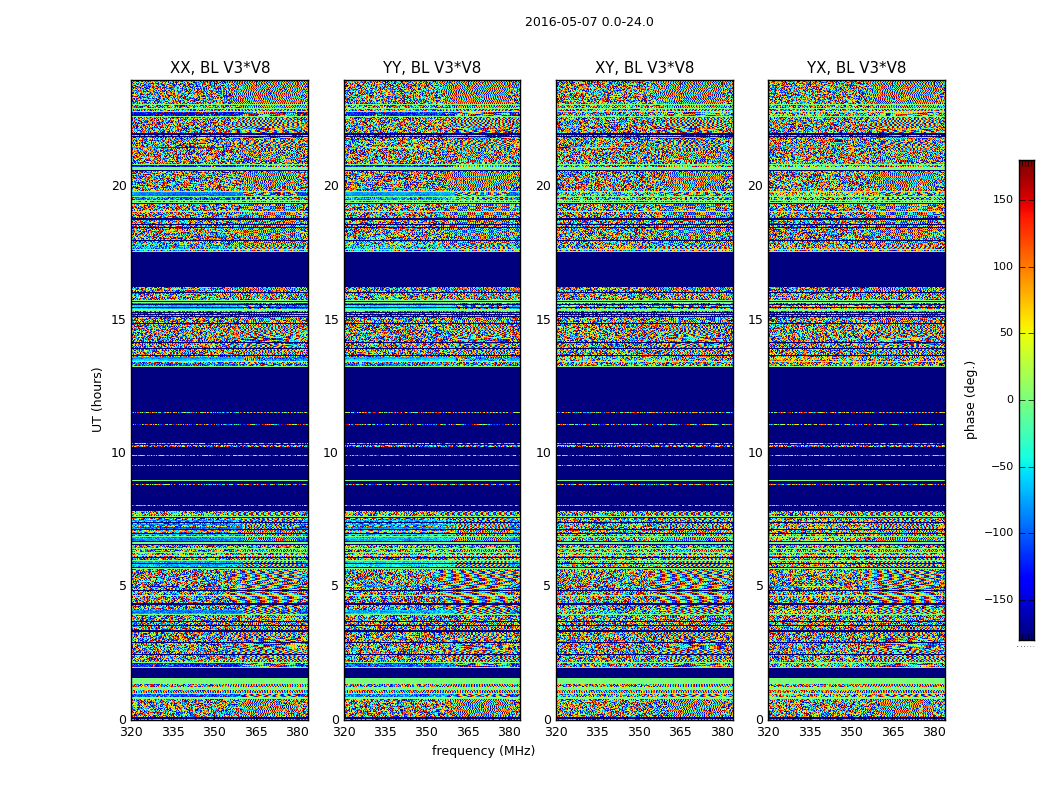Click the 20 hour tick of YY panel

(x=331, y=186)
